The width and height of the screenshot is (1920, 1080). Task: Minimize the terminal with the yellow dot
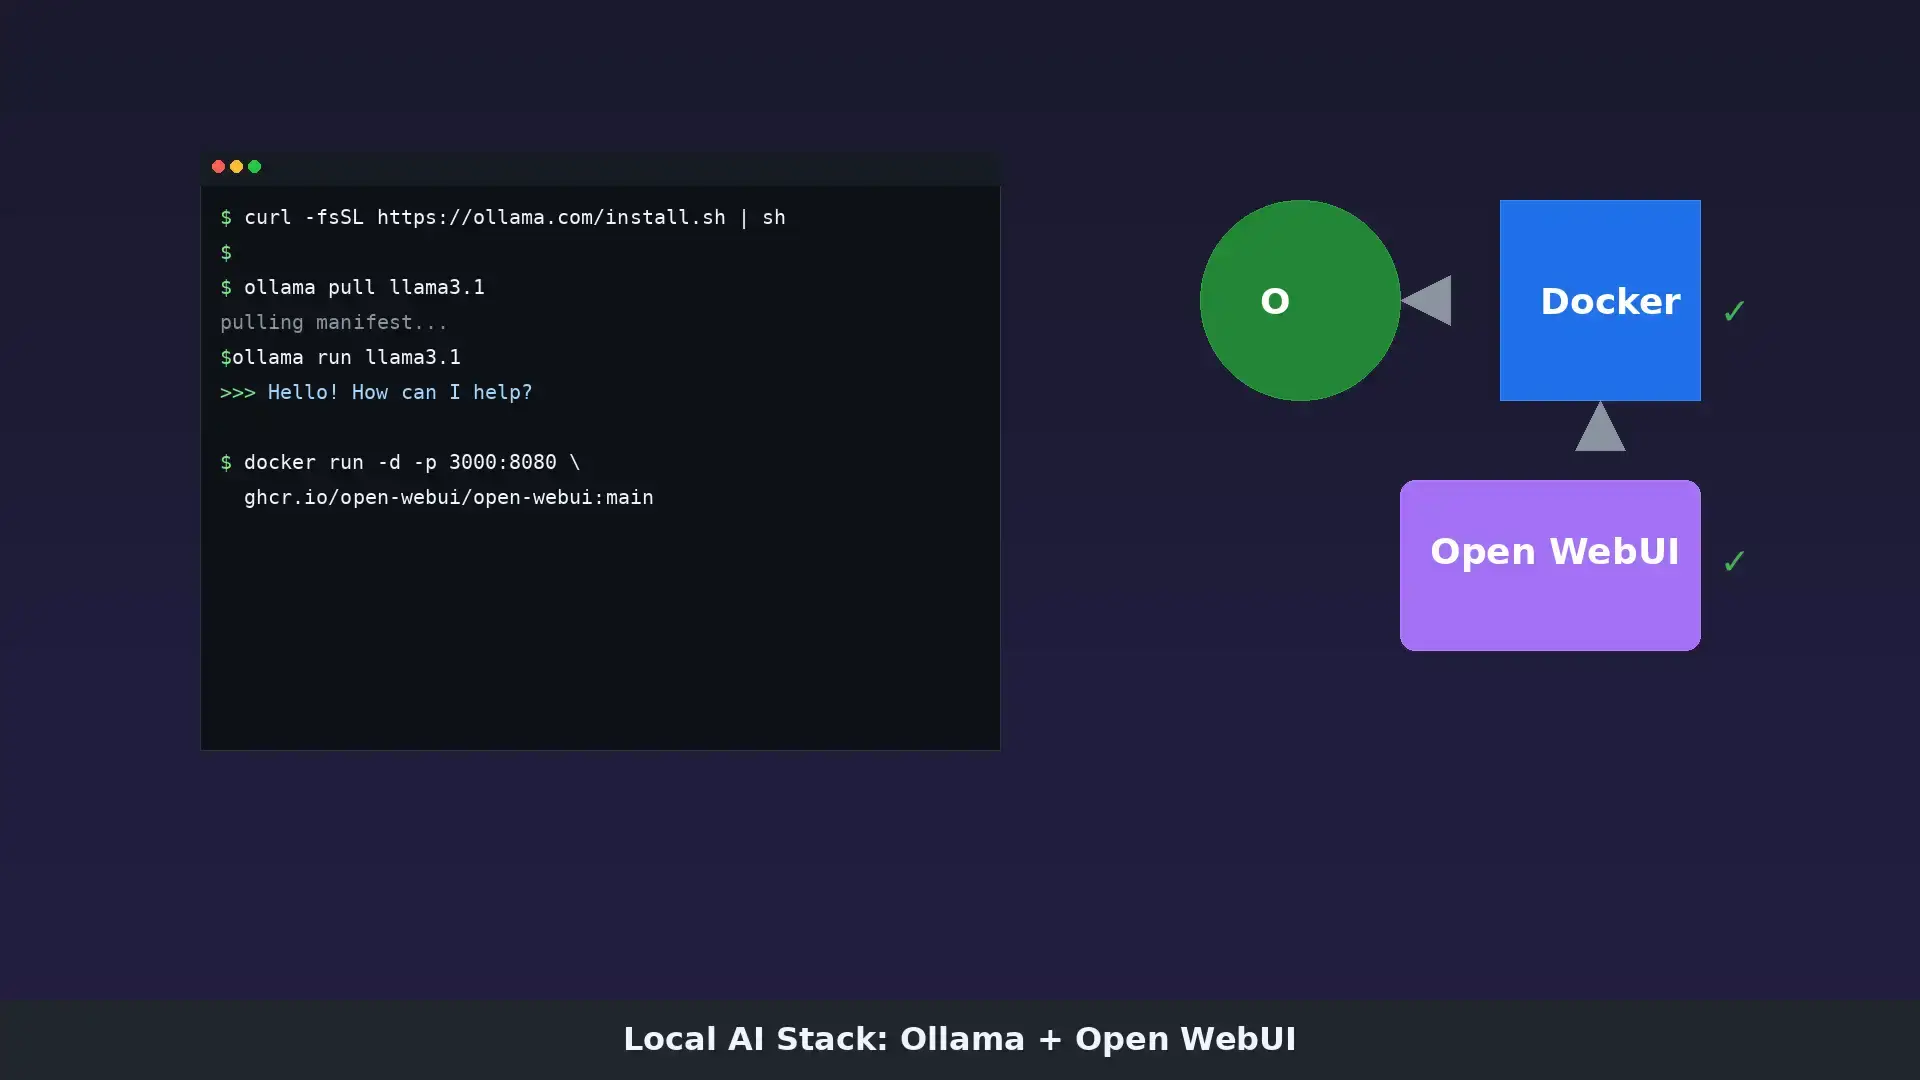(x=236, y=166)
